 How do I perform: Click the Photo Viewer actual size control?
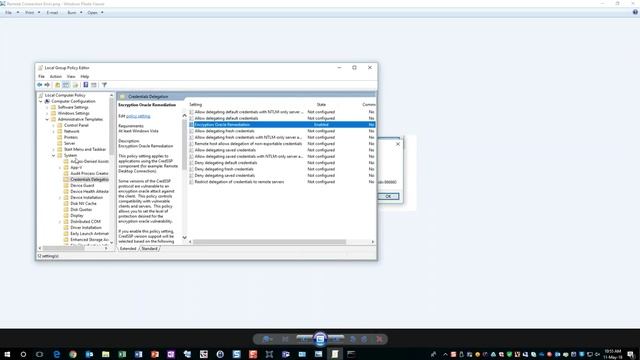[285, 339]
